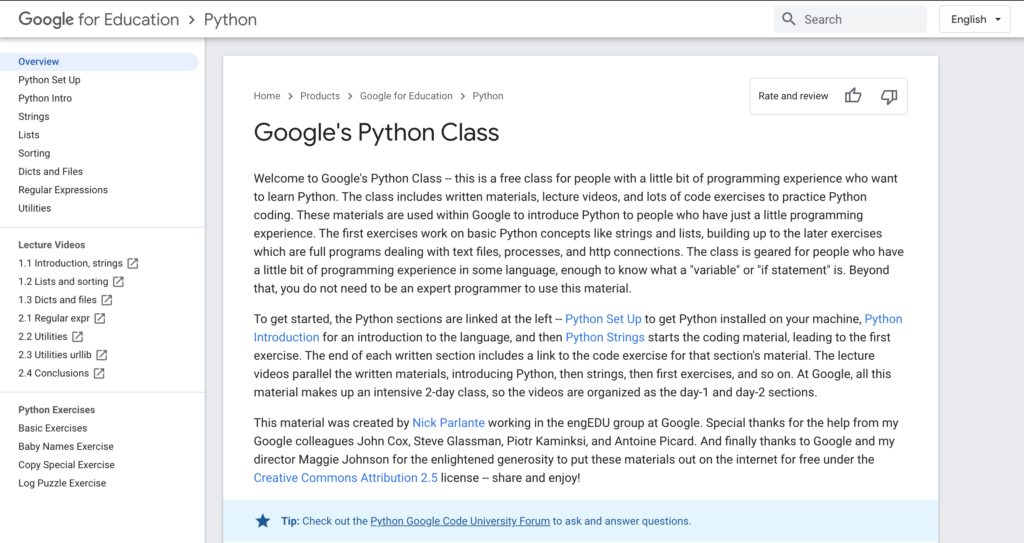Open Copy Special Exercise page

(67, 465)
